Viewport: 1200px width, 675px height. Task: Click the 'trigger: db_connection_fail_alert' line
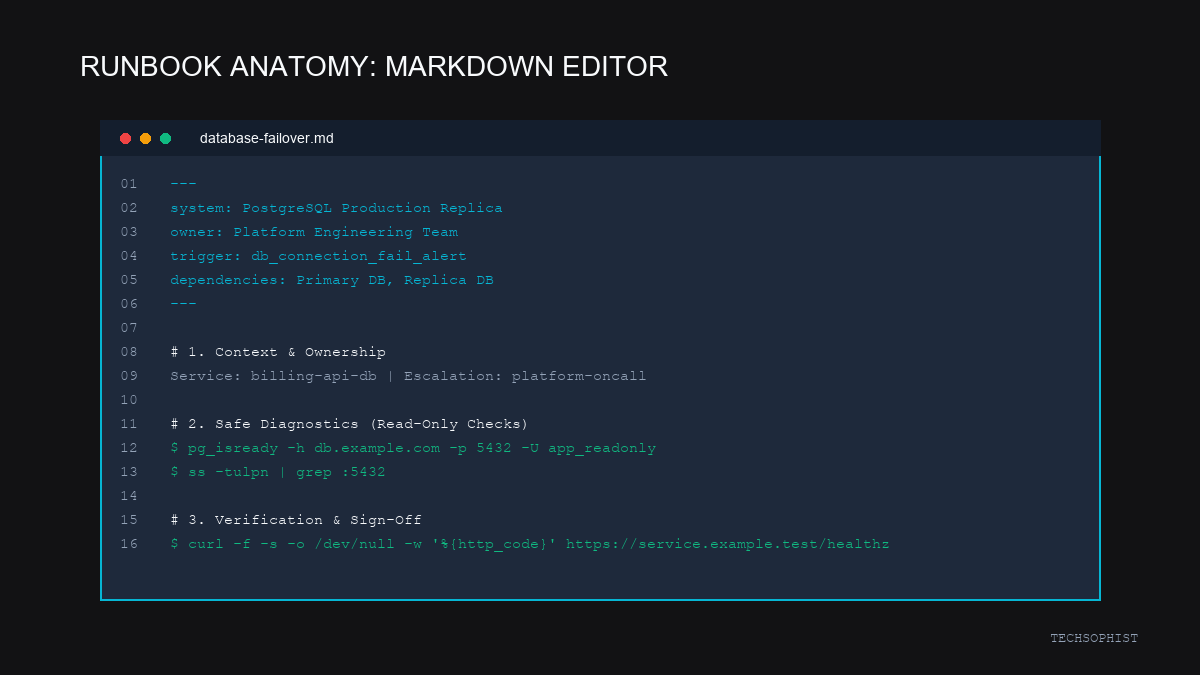click(318, 256)
